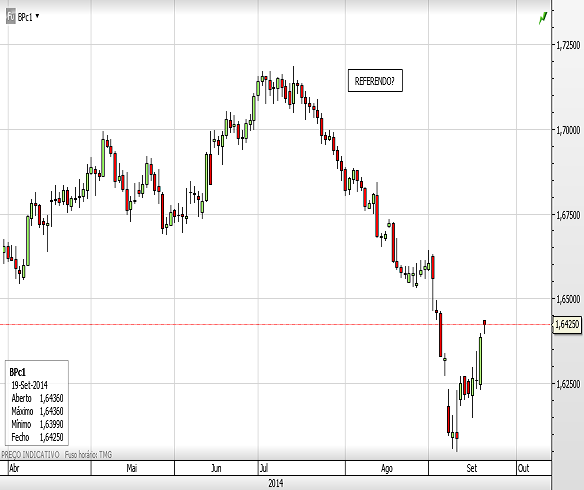Click the BPc1 title in legend box

18,372
